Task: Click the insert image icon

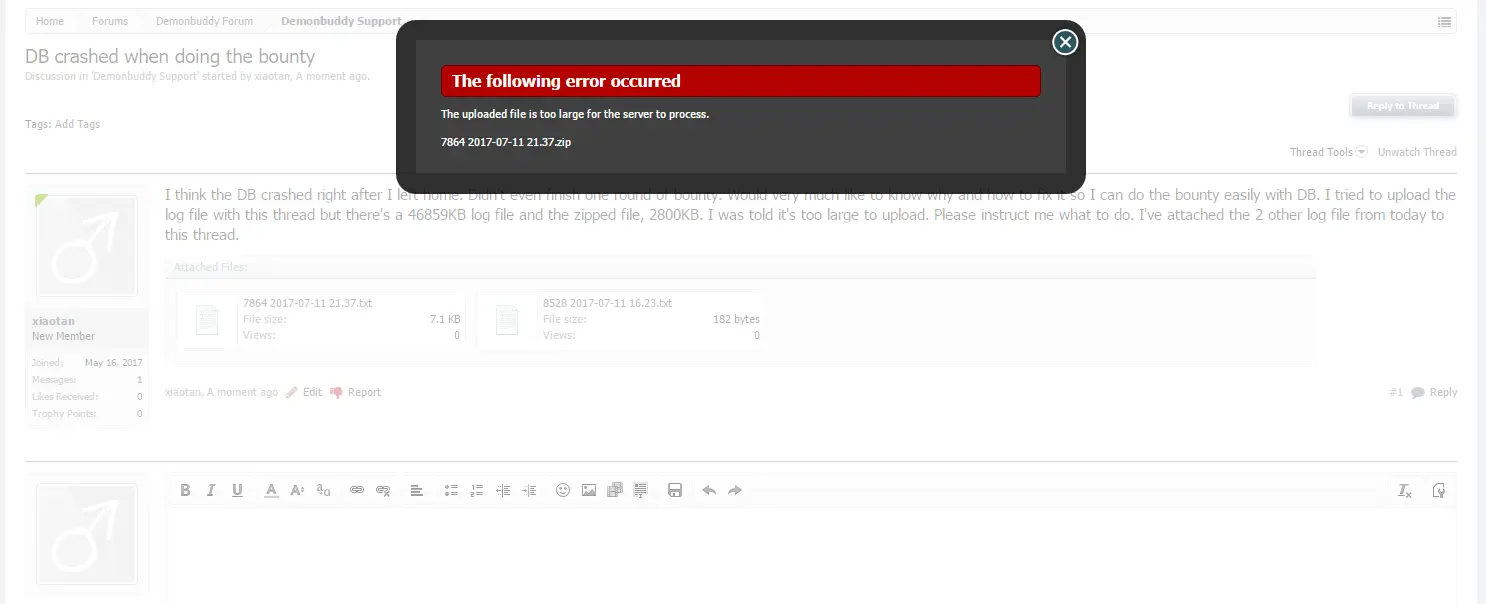Action: [x=589, y=490]
